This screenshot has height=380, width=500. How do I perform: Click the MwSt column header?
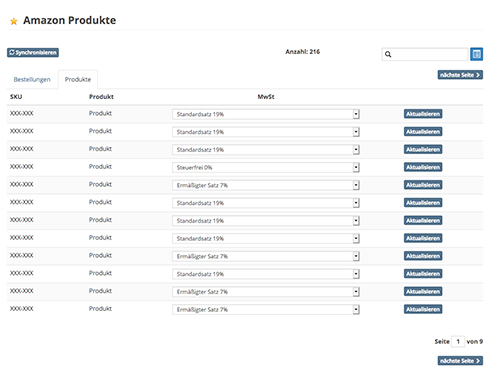tap(266, 97)
